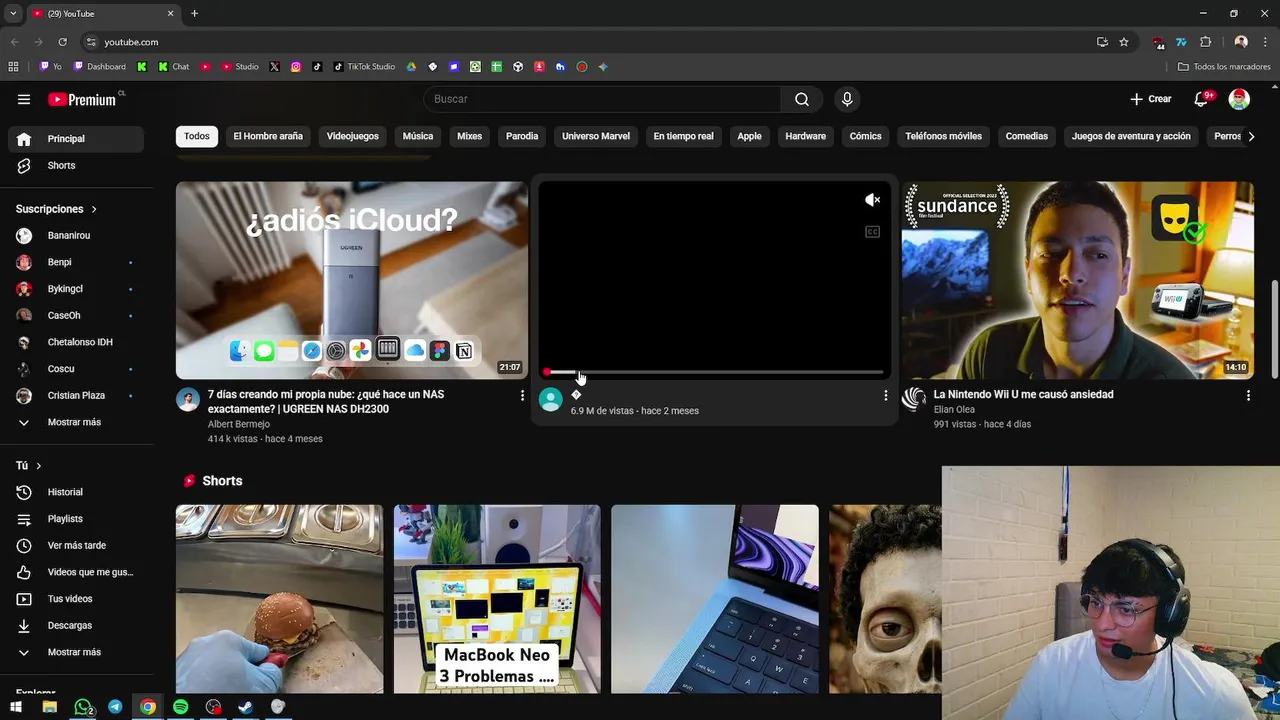Select the Música chip
This screenshot has width=1280, height=720.
tap(418, 136)
